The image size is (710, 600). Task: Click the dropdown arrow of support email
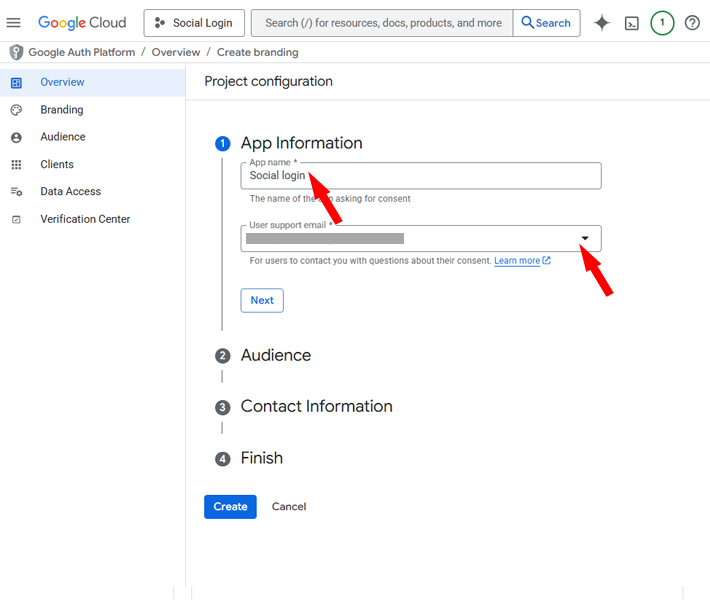(x=585, y=238)
